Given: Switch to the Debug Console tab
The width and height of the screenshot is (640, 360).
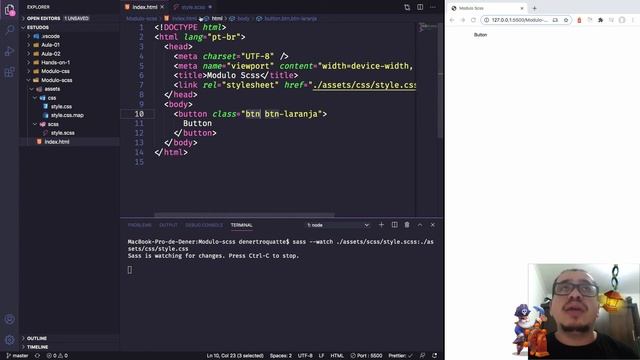Looking at the screenshot, I should (204, 225).
